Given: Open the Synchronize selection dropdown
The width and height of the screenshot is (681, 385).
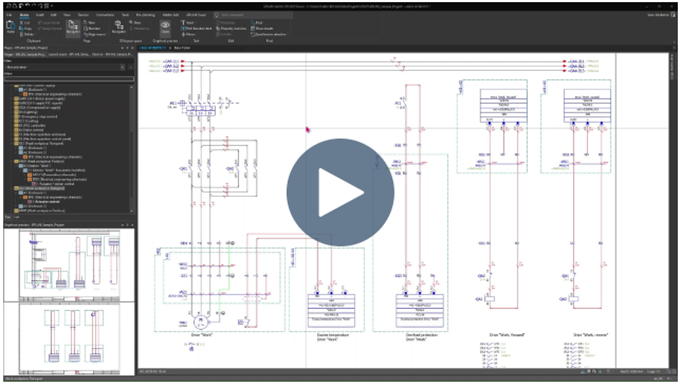Looking at the screenshot, I should click(x=270, y=34).
